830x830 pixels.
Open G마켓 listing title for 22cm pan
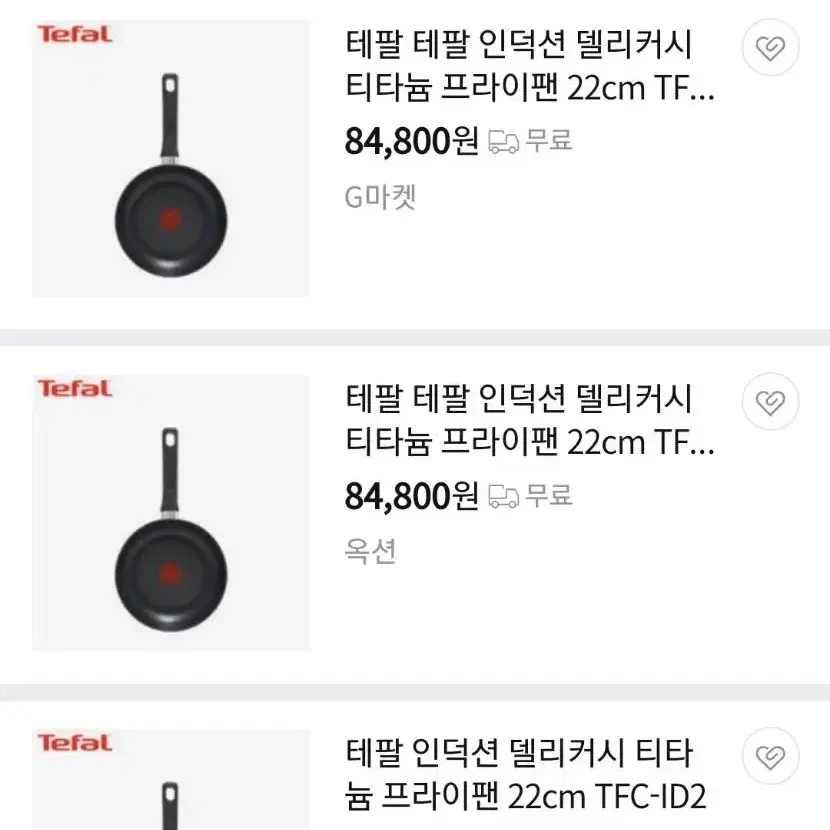click(530, 66)
